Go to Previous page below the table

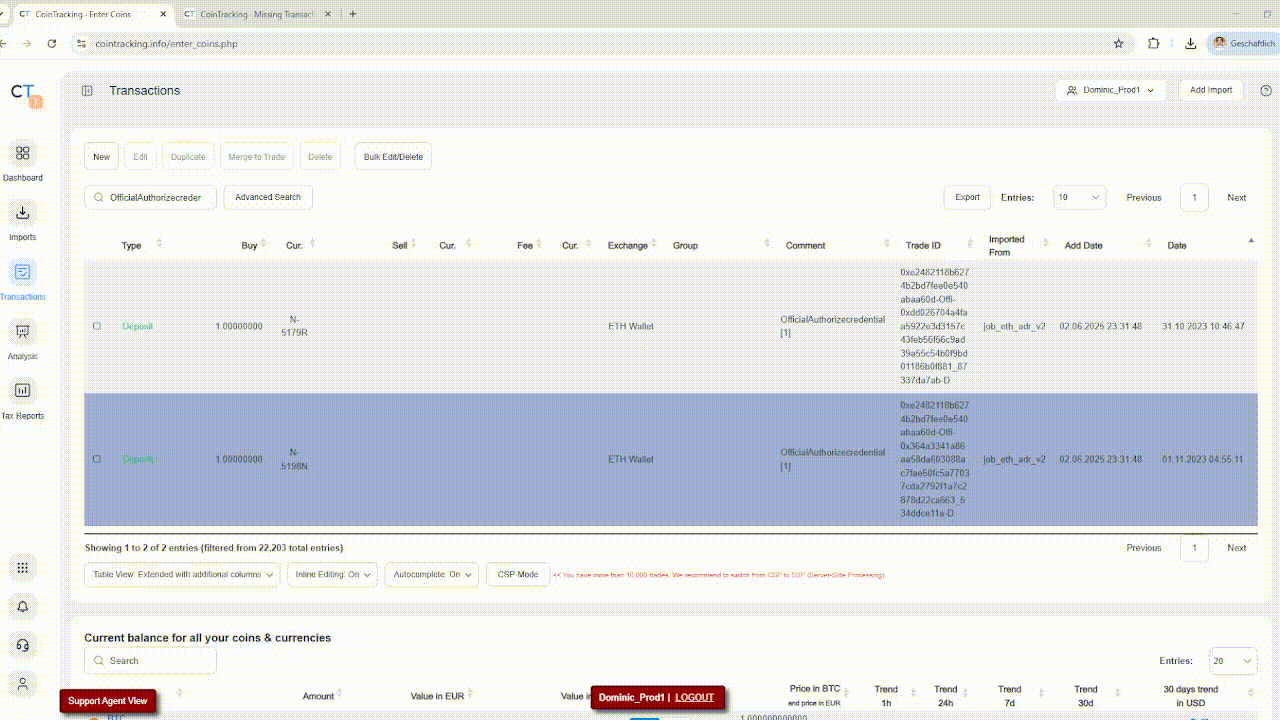pyautogui.click(x=1144, y=548)
